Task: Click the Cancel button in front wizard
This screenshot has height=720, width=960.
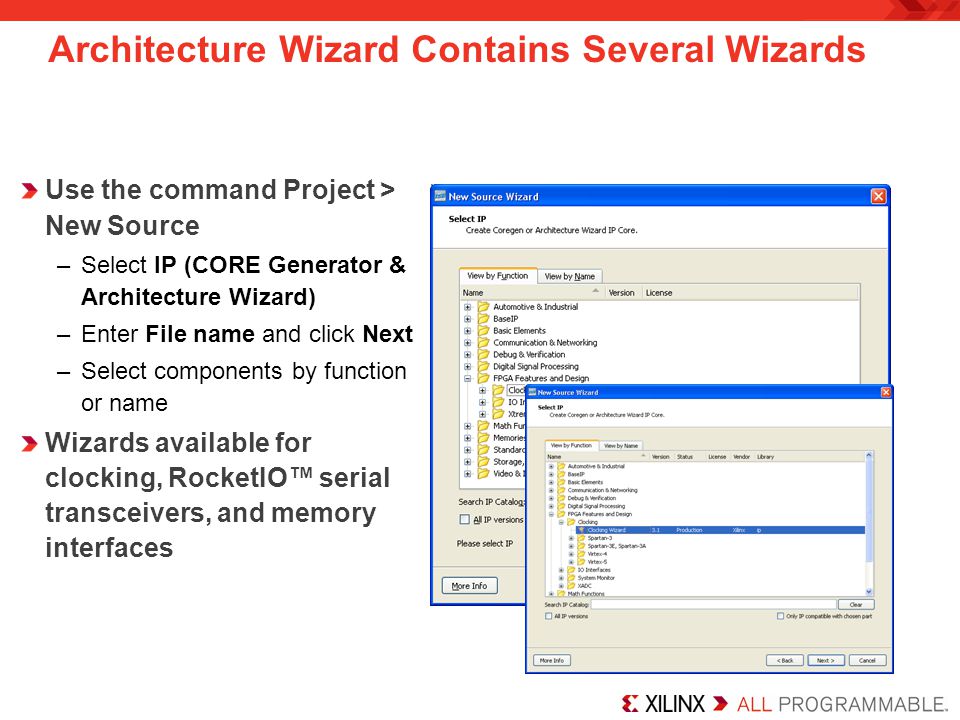Action: [867, 661]
